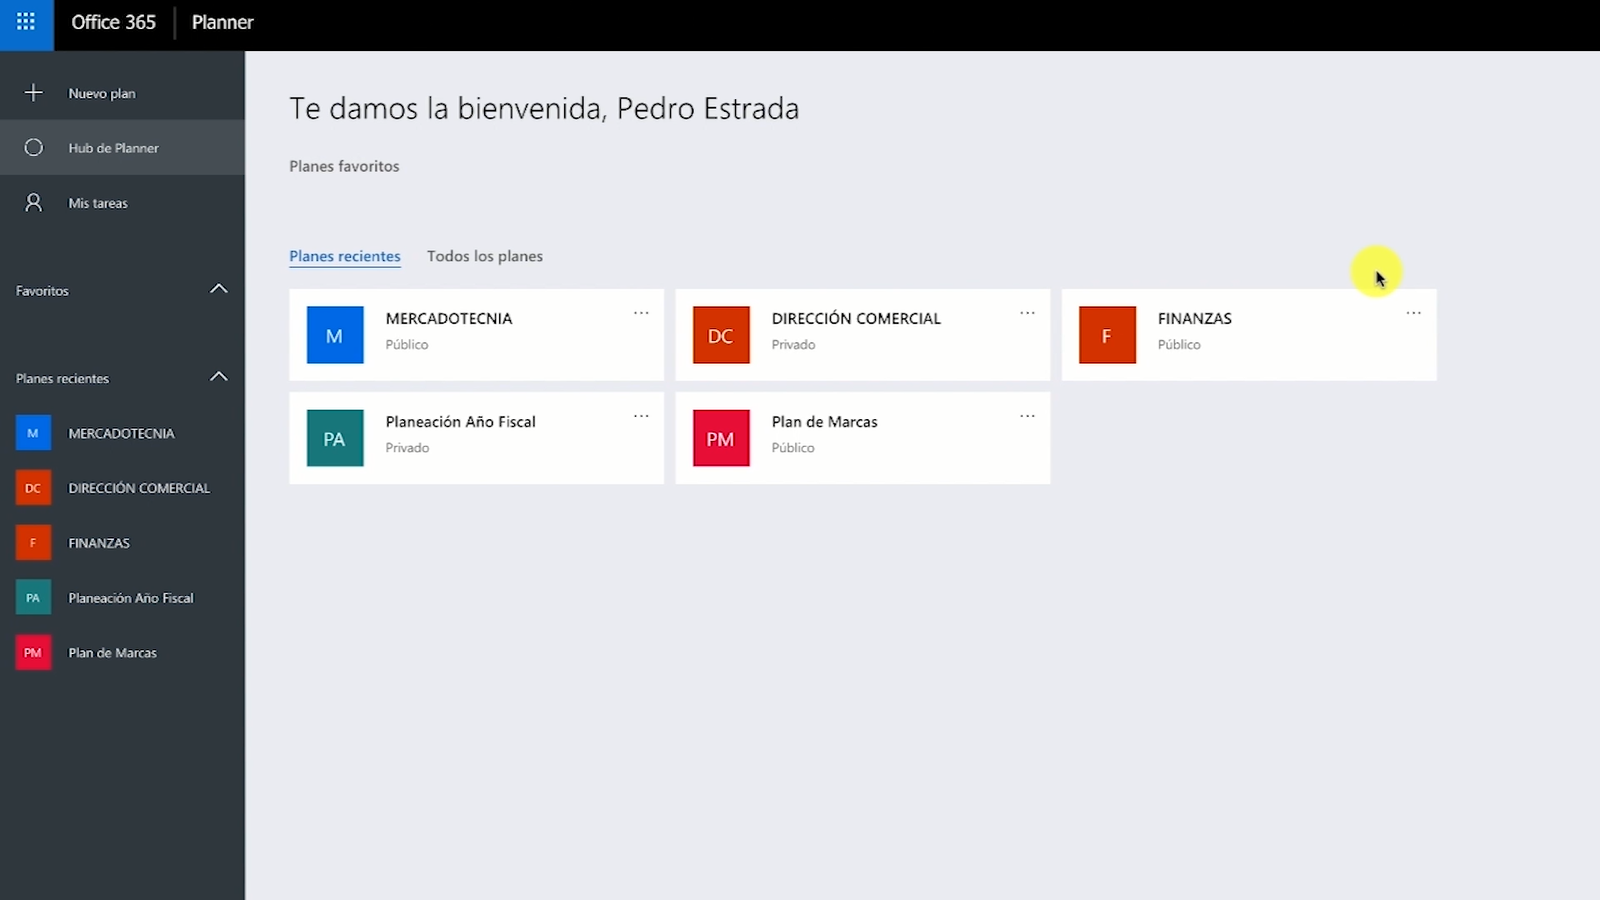Image resolution: width=1600 pixels, height=900 pixels.
Task: Click sidebar F tile for Finanzas
Action: point(33,543)
